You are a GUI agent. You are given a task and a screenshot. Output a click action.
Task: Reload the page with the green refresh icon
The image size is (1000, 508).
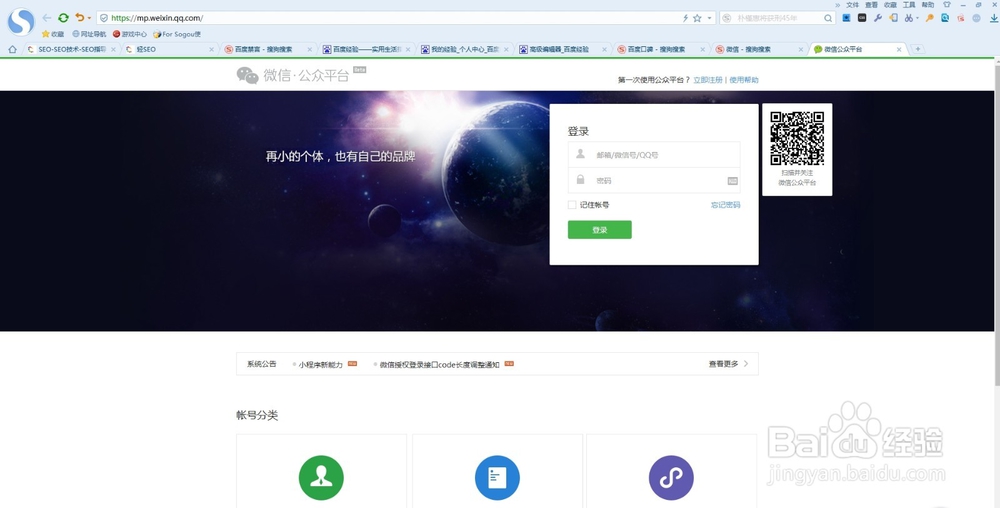click(x=63, y=18)
